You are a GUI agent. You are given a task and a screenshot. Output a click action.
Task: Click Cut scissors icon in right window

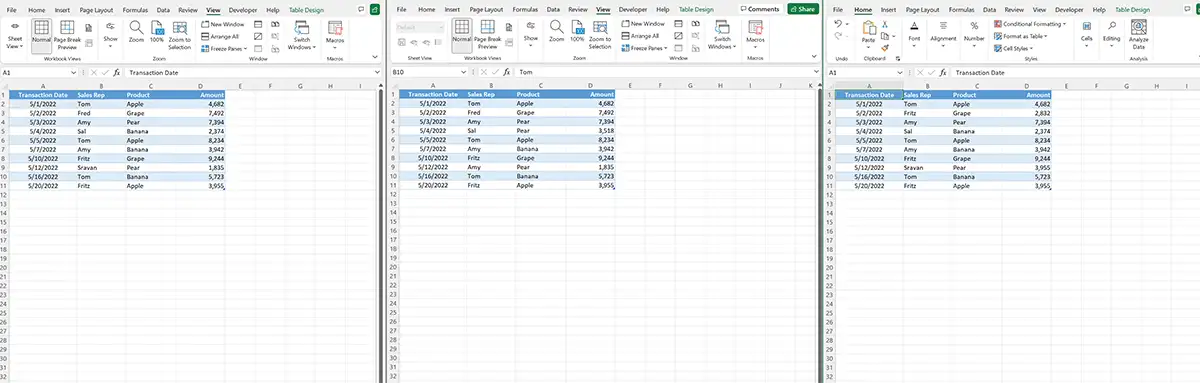click(x=885, y=24)
